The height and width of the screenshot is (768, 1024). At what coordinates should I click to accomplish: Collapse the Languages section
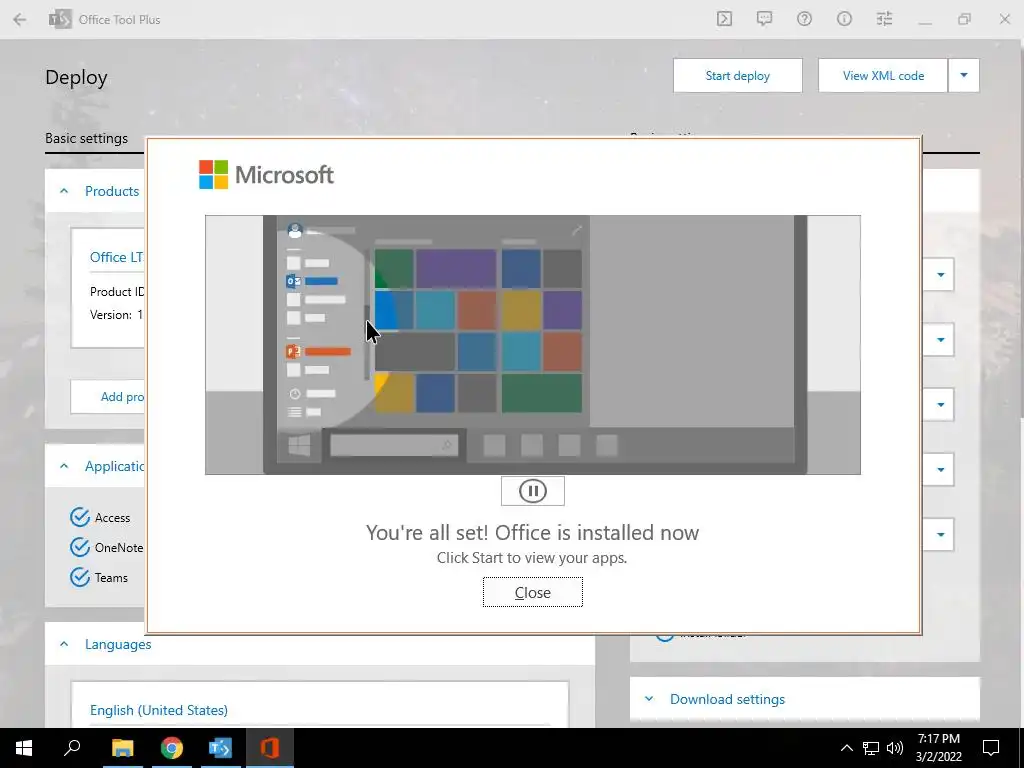tap(64, 645)
